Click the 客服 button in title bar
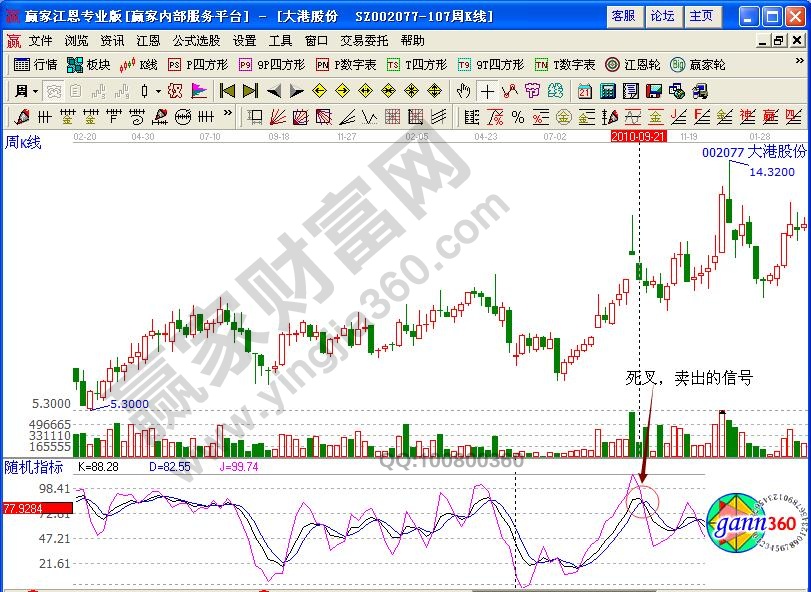Screen dimensions: 811x592 623,16
